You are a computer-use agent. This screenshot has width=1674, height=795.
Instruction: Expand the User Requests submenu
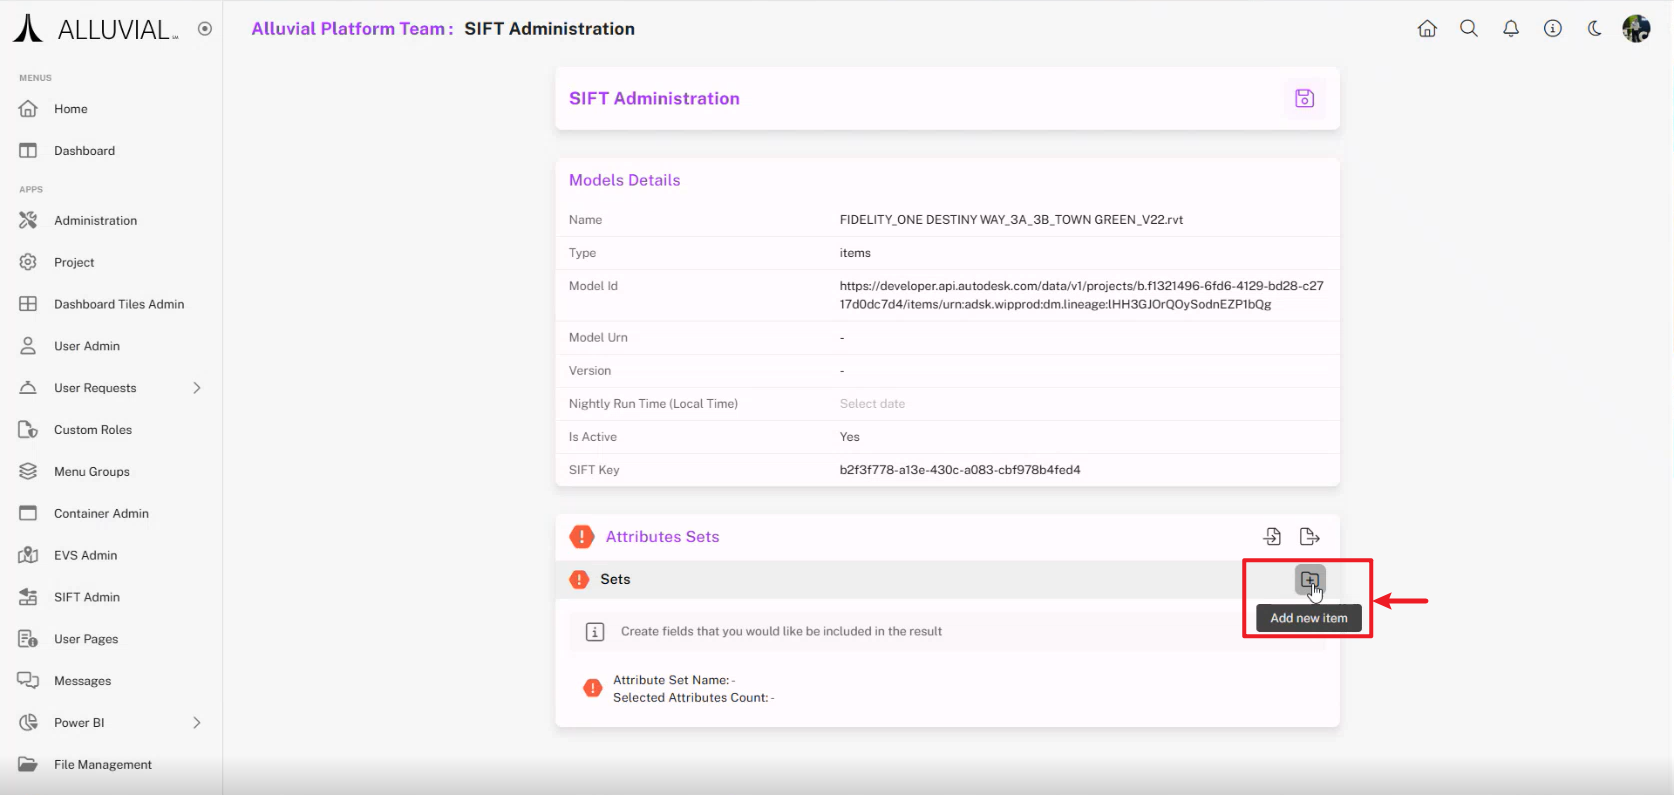pyautogui.click(x=197, y=388)
